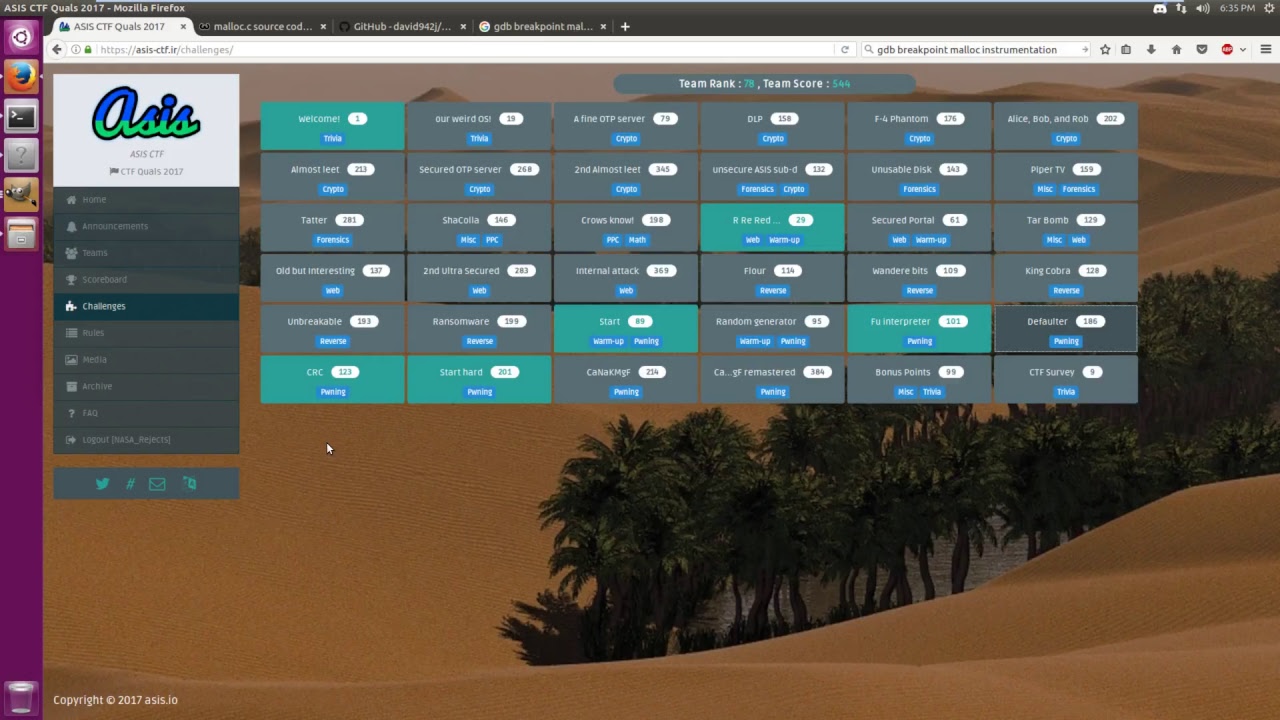
Task: Close the ASIS CTF Quals 2017 tab
Action: [183, 26]
